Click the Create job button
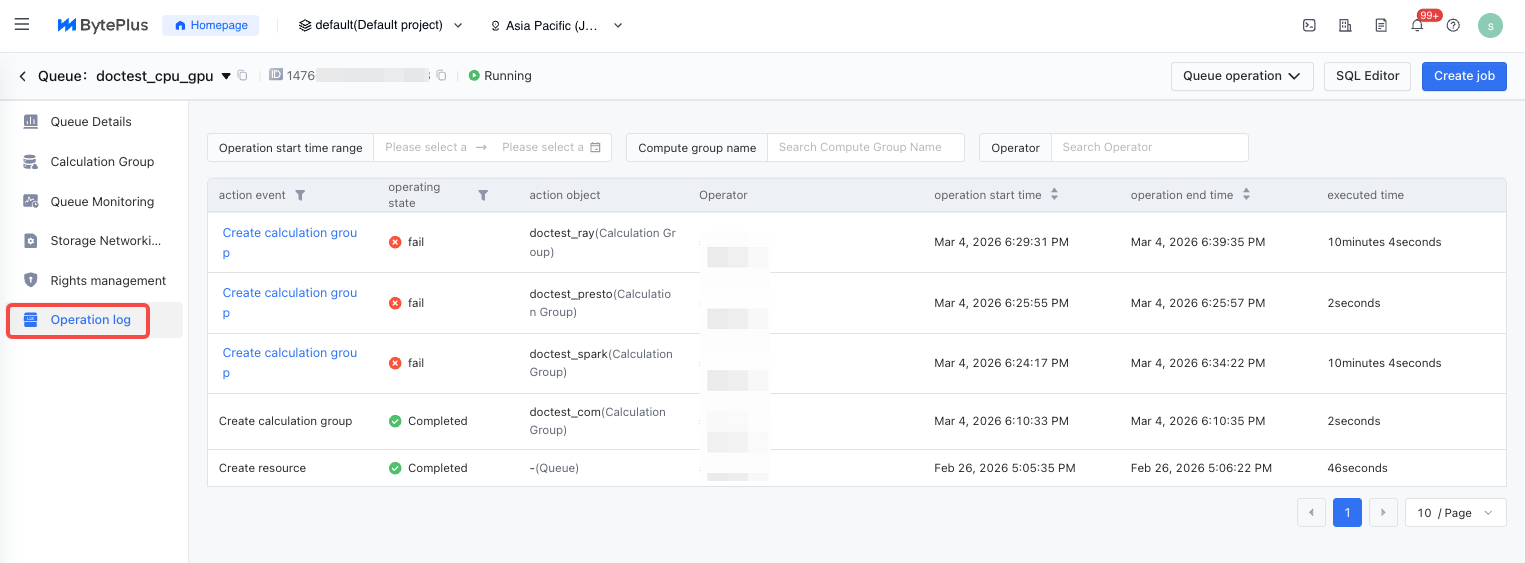1525x563 pixels. point(1463,76)
